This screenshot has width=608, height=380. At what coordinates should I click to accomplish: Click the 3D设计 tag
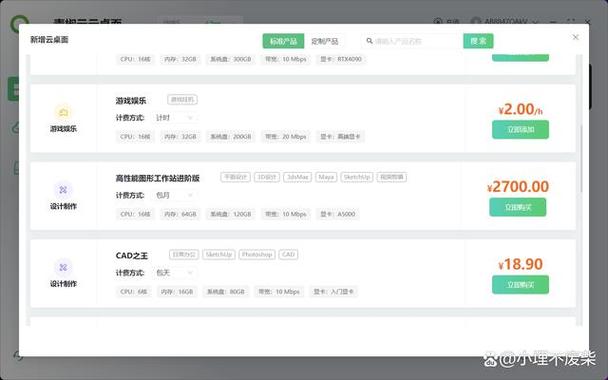coord(267,177)
